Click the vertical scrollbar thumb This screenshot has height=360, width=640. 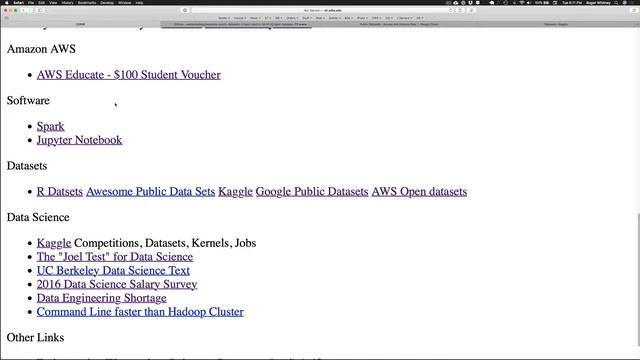point(638,280)
